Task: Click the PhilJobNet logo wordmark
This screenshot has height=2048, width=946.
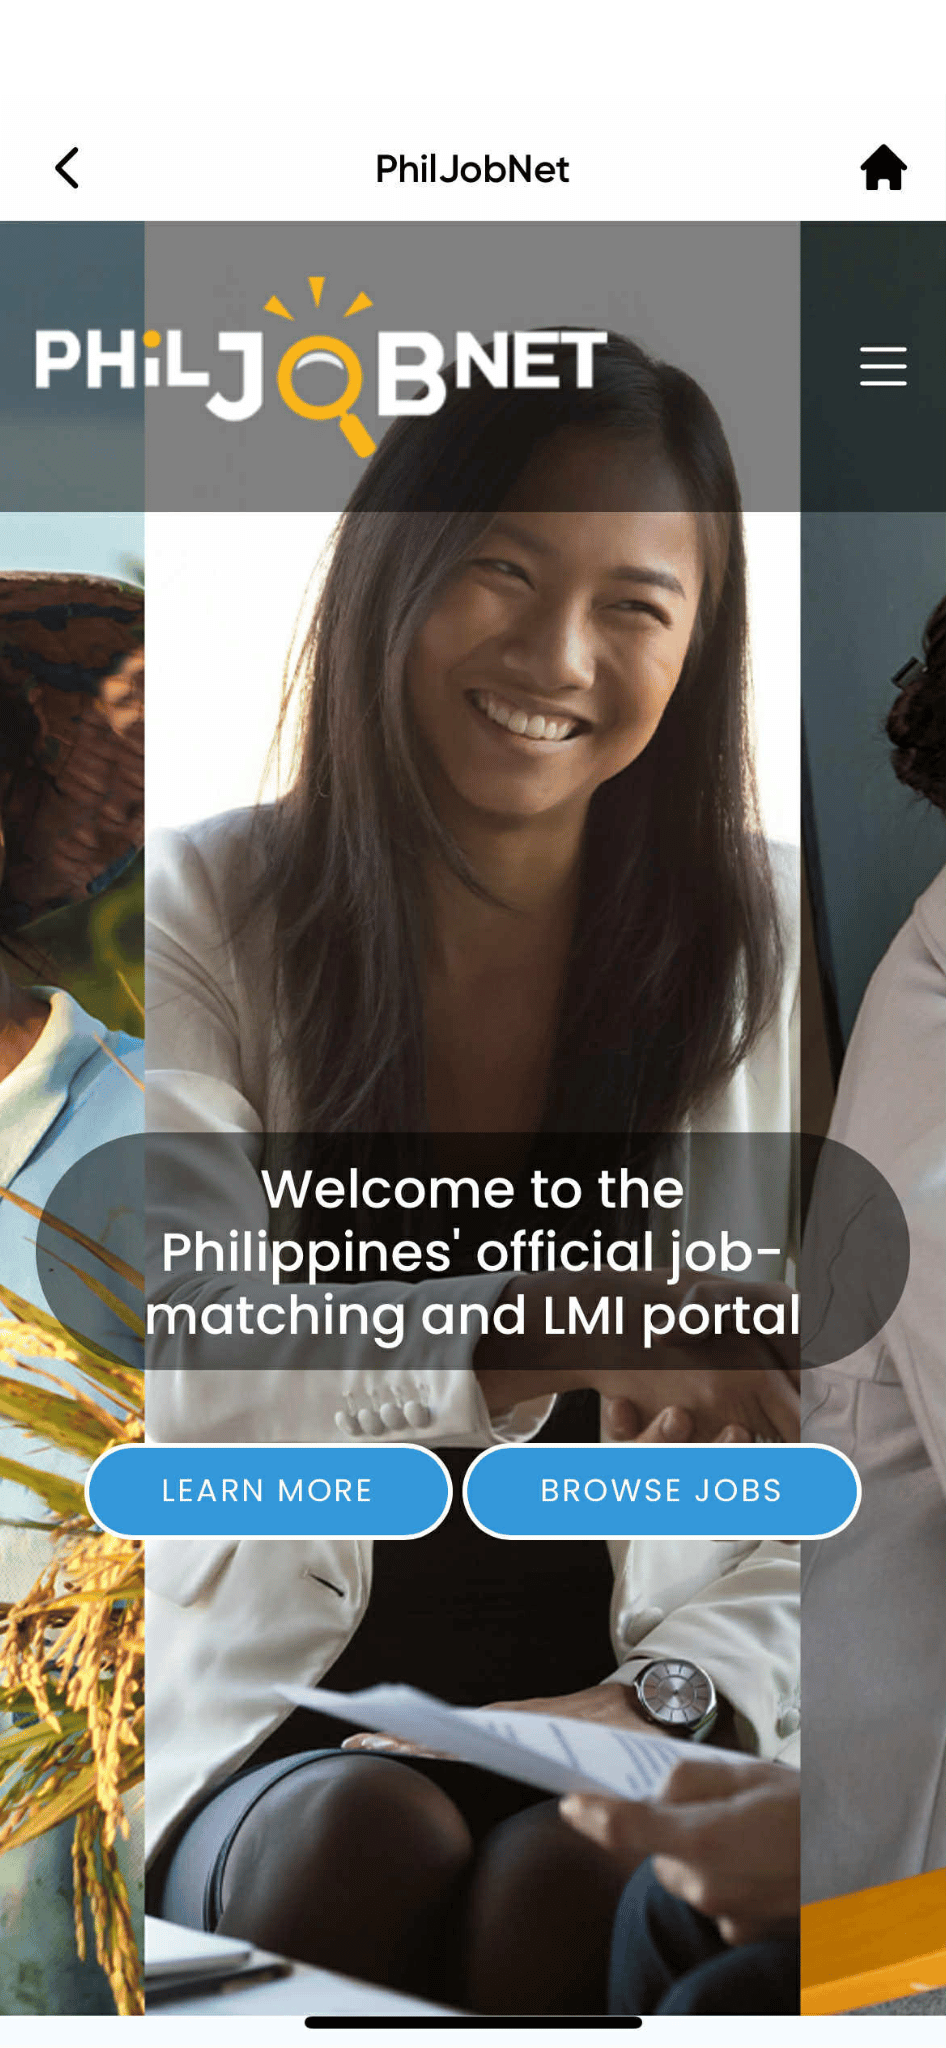Action: (x=321, y=367)
